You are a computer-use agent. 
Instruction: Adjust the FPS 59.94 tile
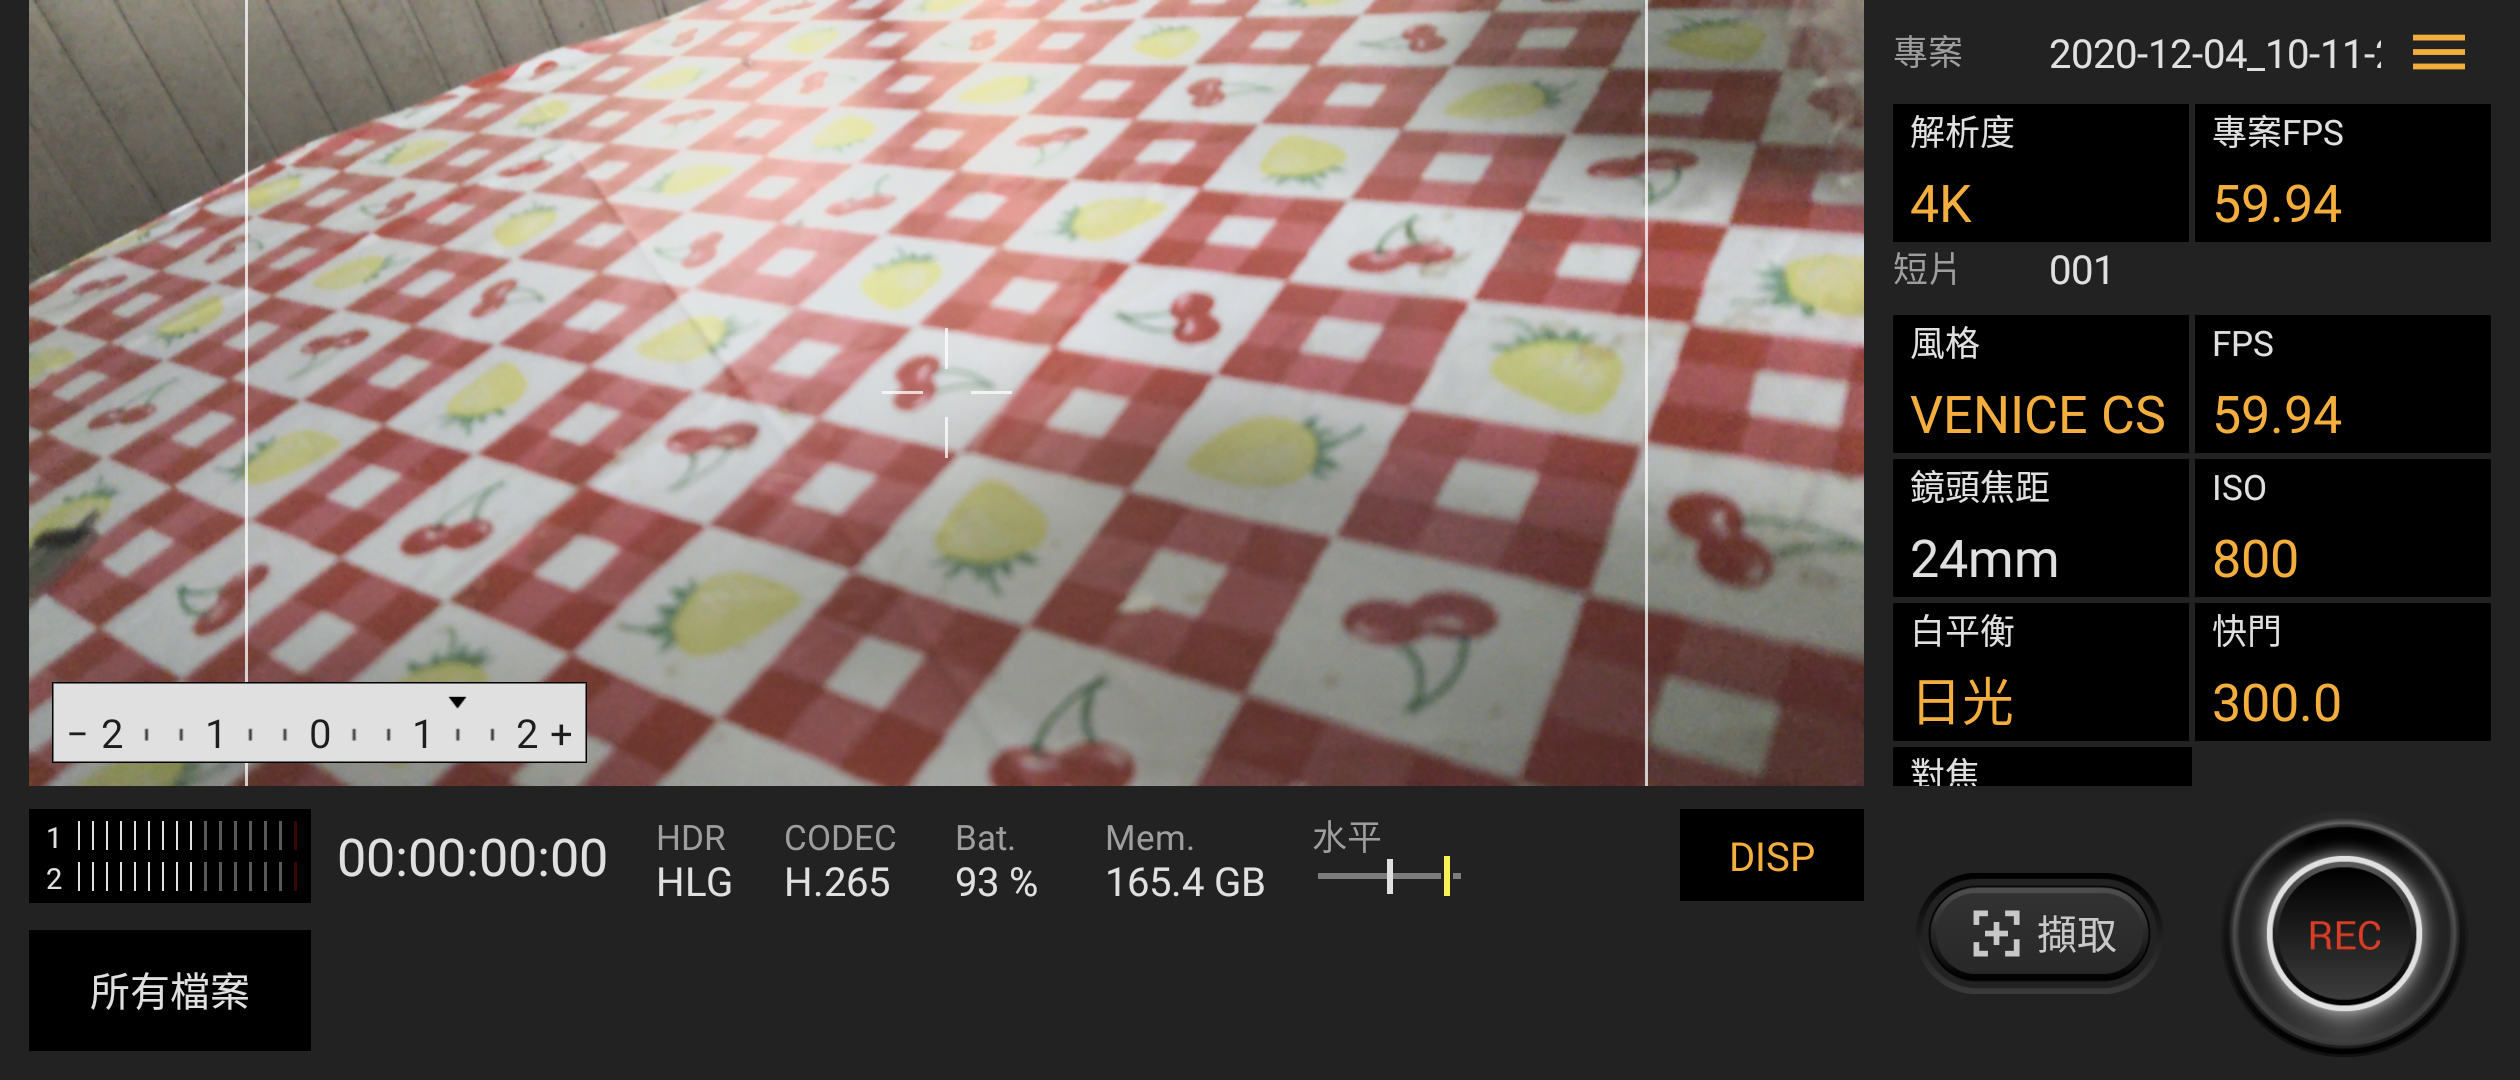tap(2342, 384)
